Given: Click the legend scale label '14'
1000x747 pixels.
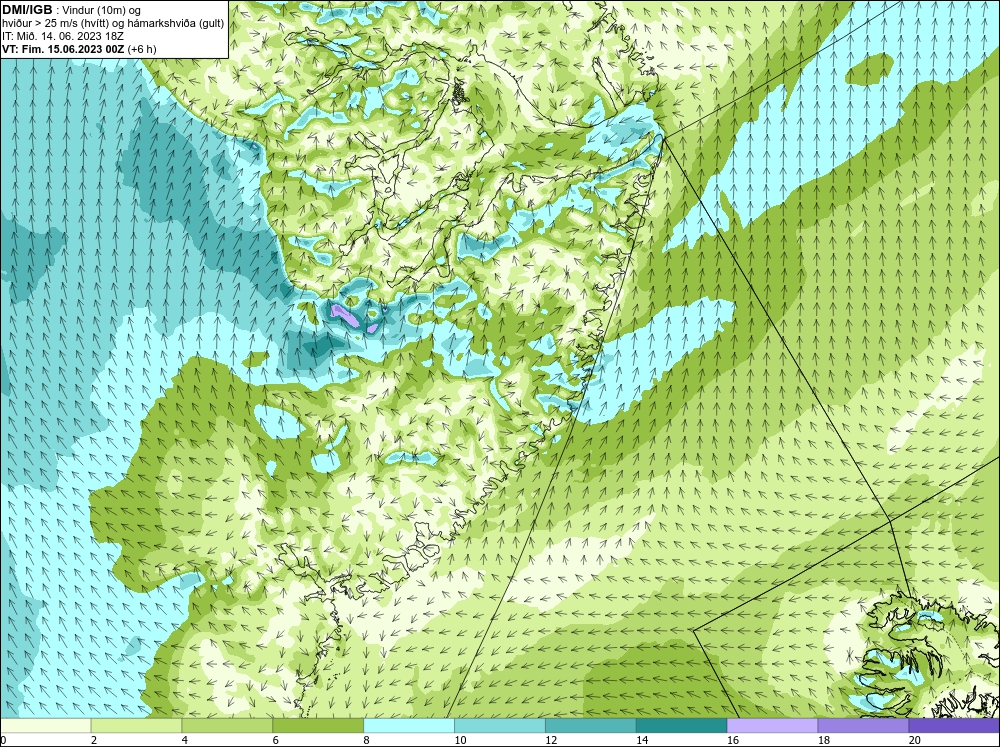Looking at the screenshot, I should [x=642, y=740].
